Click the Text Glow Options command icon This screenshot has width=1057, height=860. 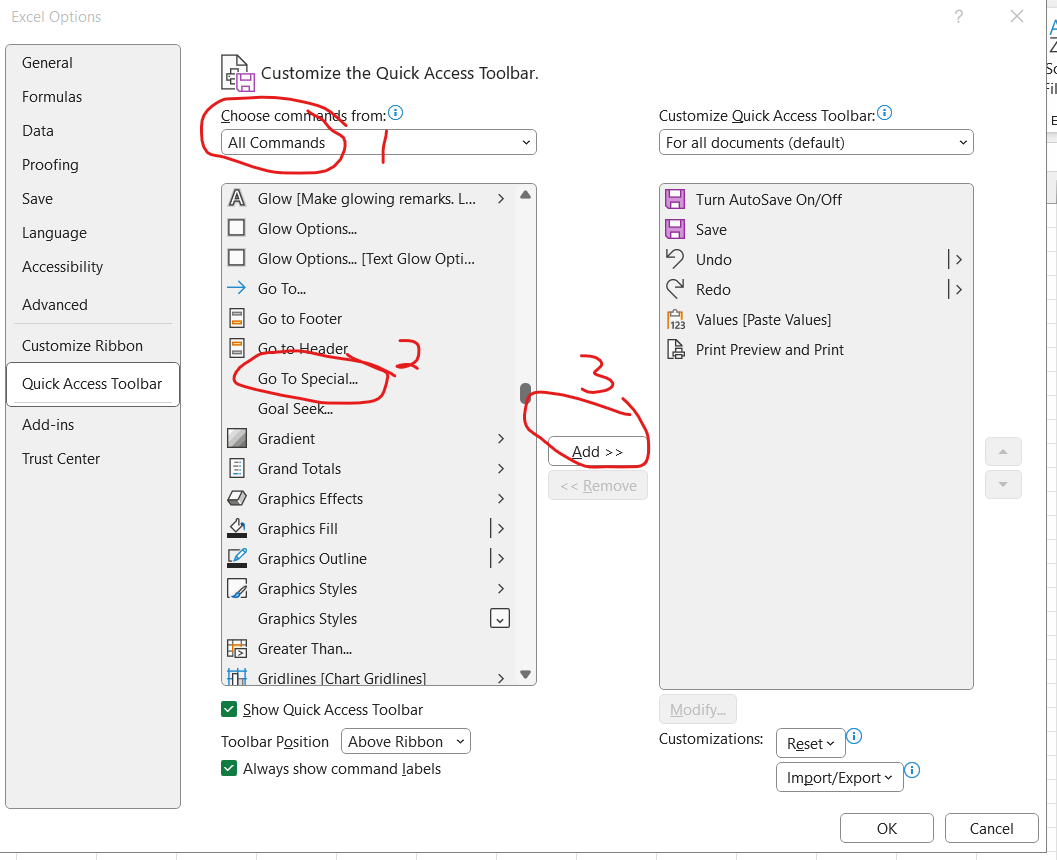237,258
